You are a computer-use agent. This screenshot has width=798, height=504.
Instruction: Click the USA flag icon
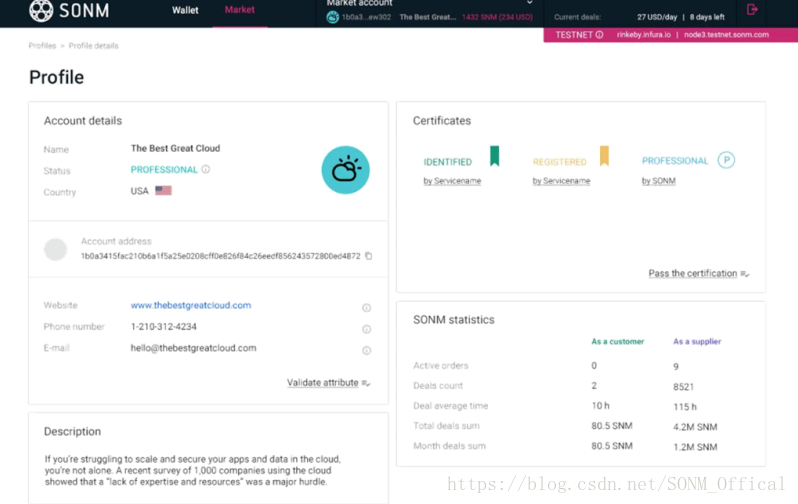pyautogui.click(x=163, y=190)
